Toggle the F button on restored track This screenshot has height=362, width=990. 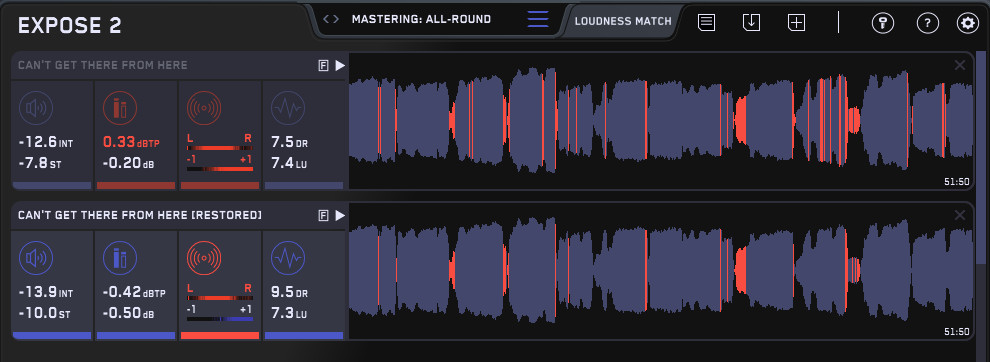[323, 216]
